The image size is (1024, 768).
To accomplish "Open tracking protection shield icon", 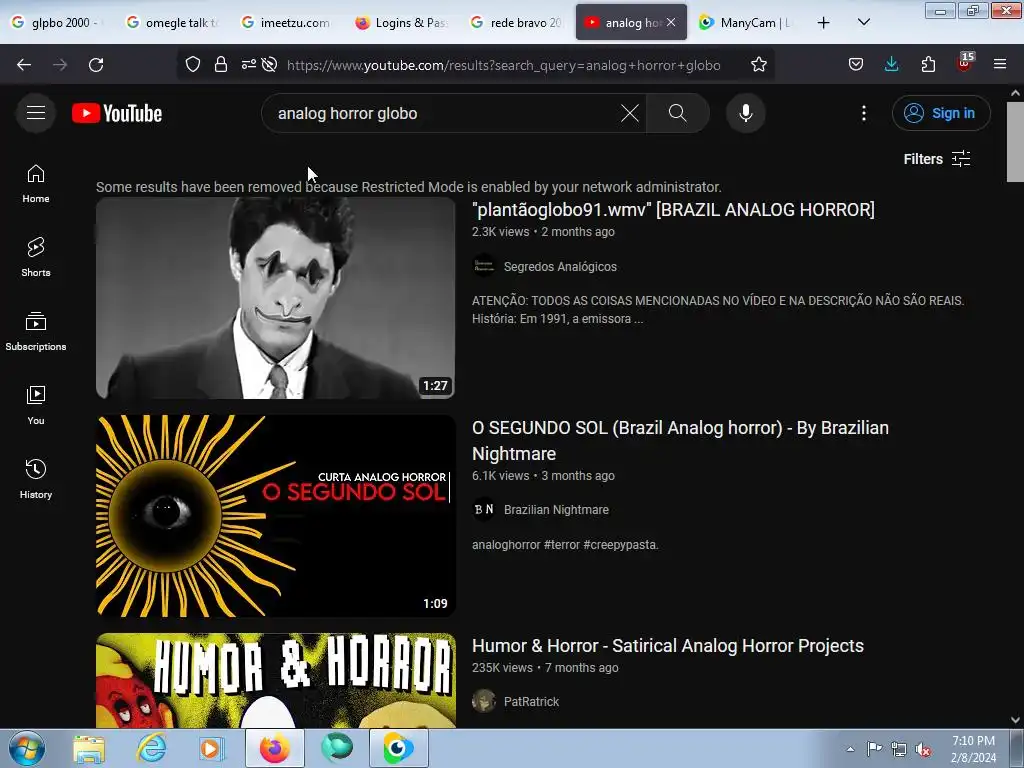I will tap(193, 65).
